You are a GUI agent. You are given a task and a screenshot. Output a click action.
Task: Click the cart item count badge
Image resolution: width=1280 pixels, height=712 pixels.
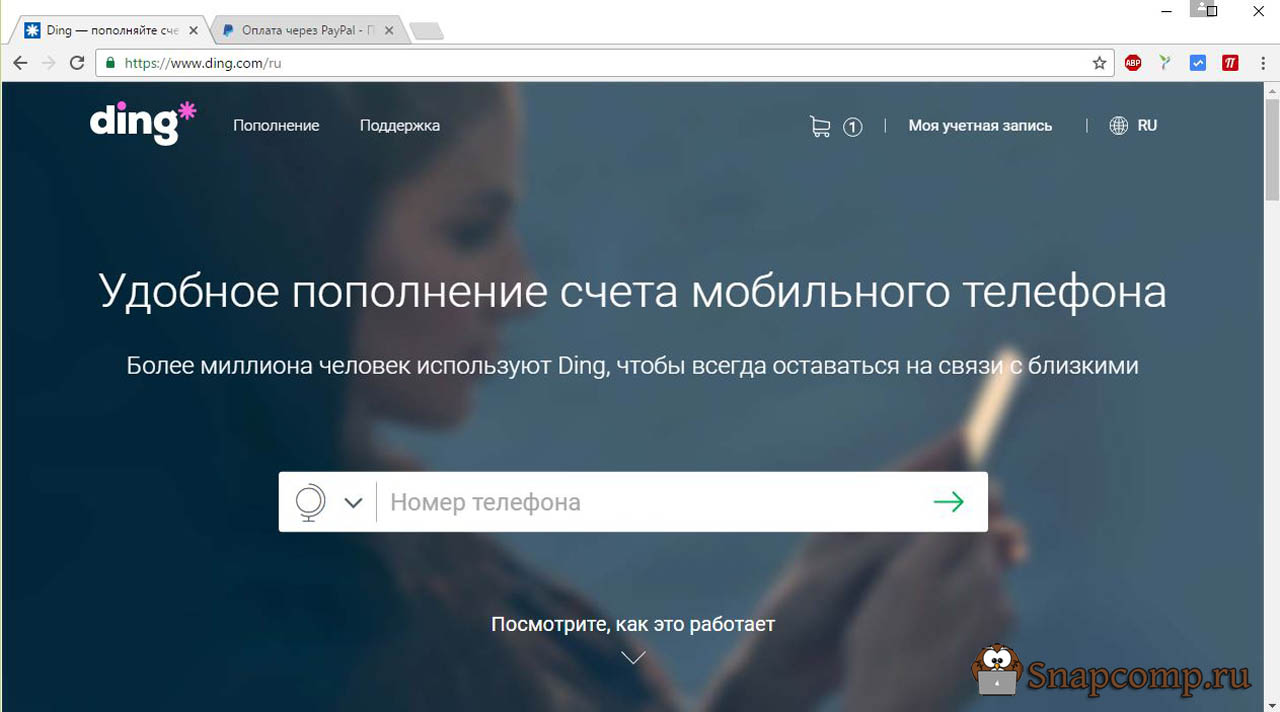pyautogui.click(x=852, y=127)
